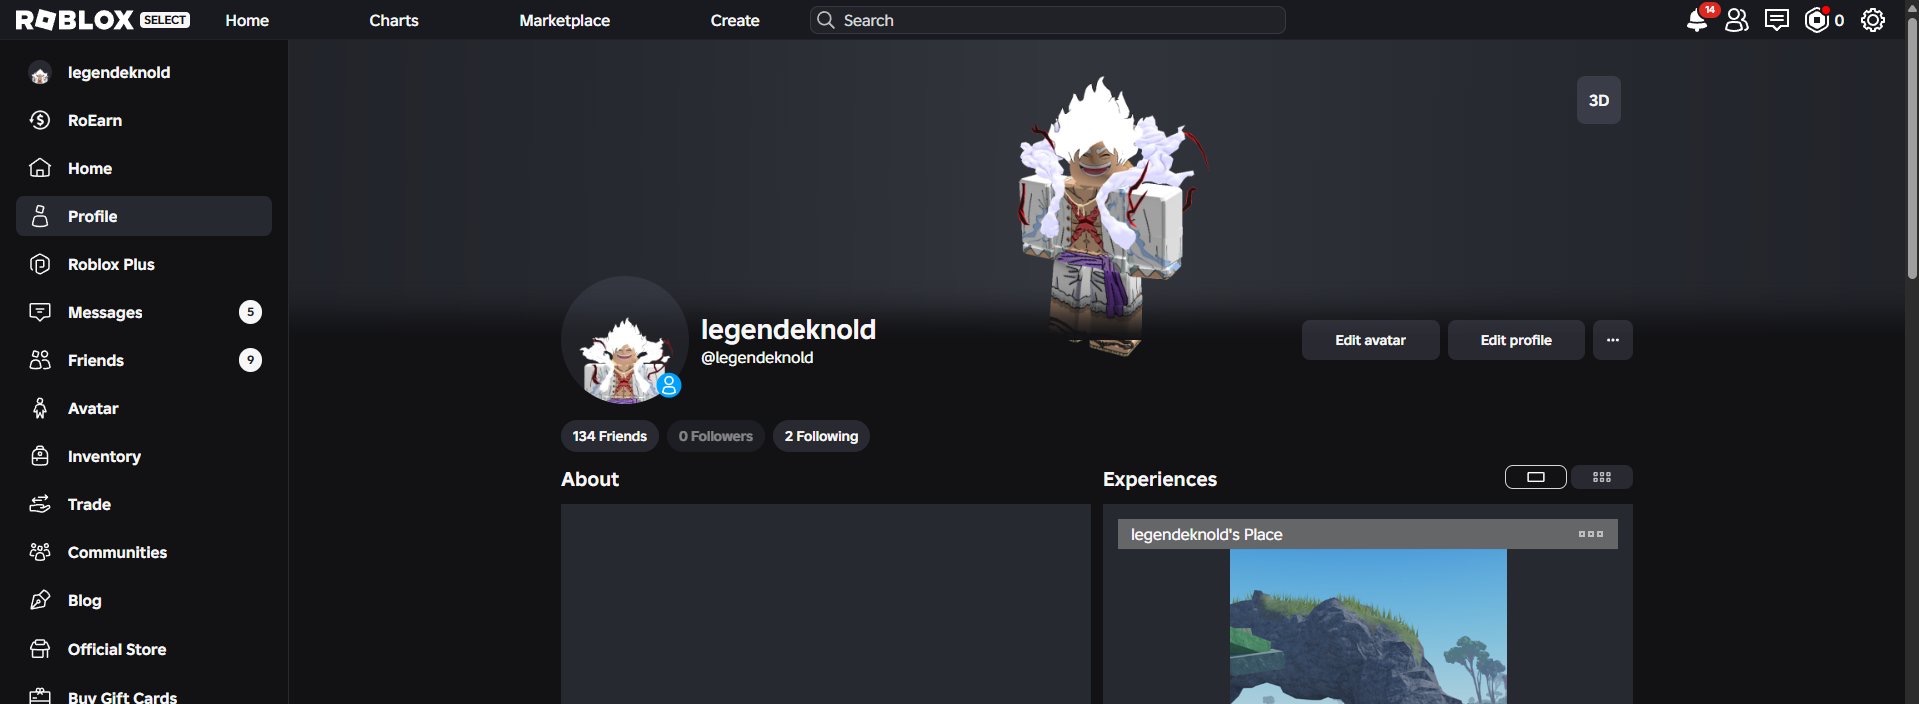Click the legendeknold avatar icon in sidebar

40,73
